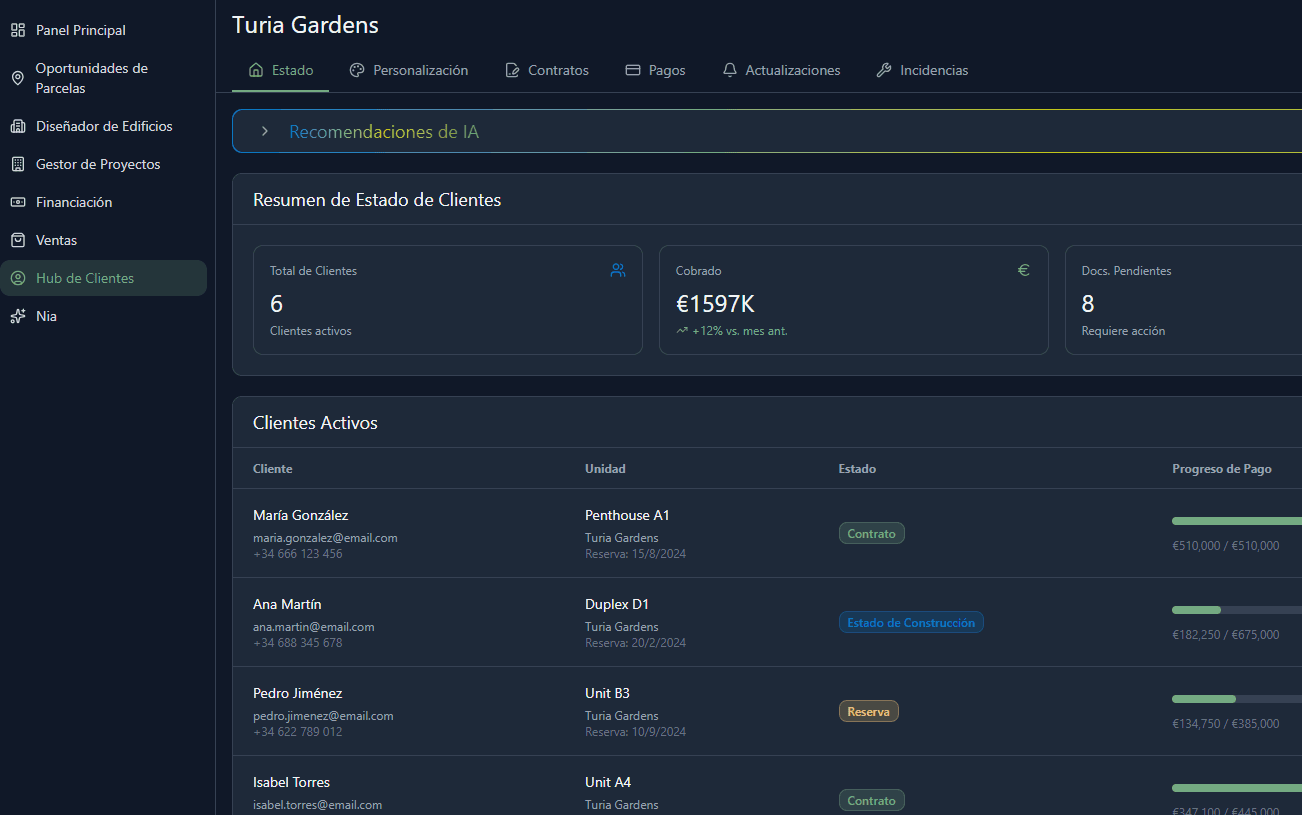Click the document-edit icon on Contratos tab
Viewport: 1302px width, 815px height.
(x=512, y=70)
